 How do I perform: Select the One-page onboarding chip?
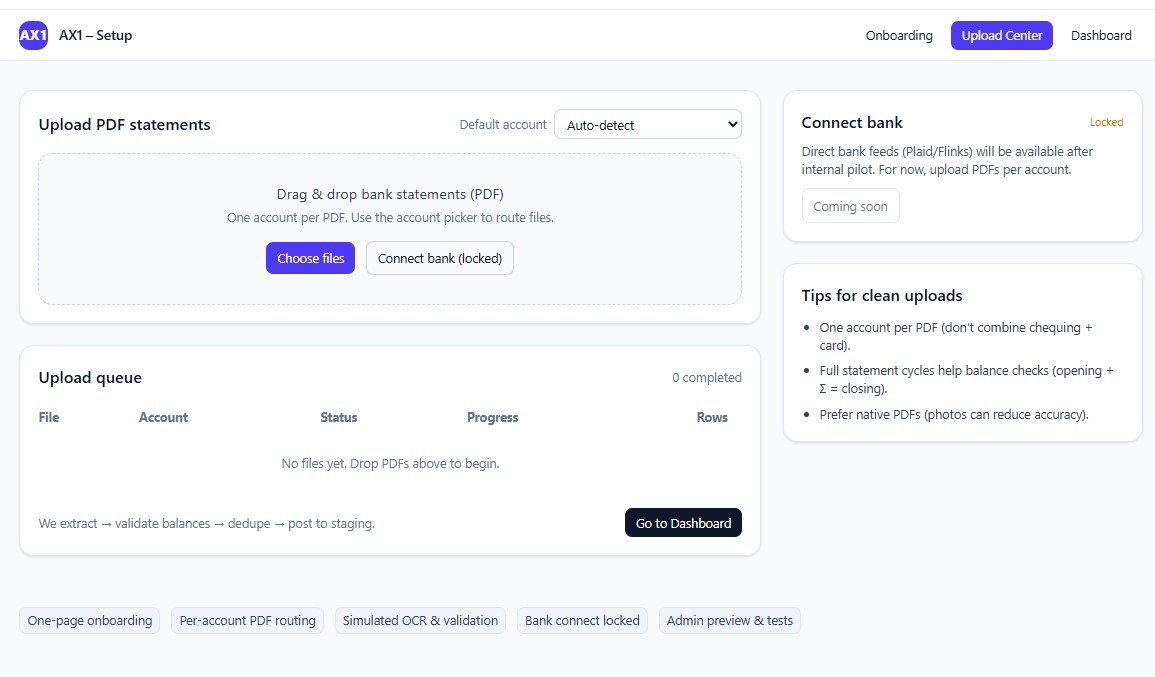[x=90, y=621]
